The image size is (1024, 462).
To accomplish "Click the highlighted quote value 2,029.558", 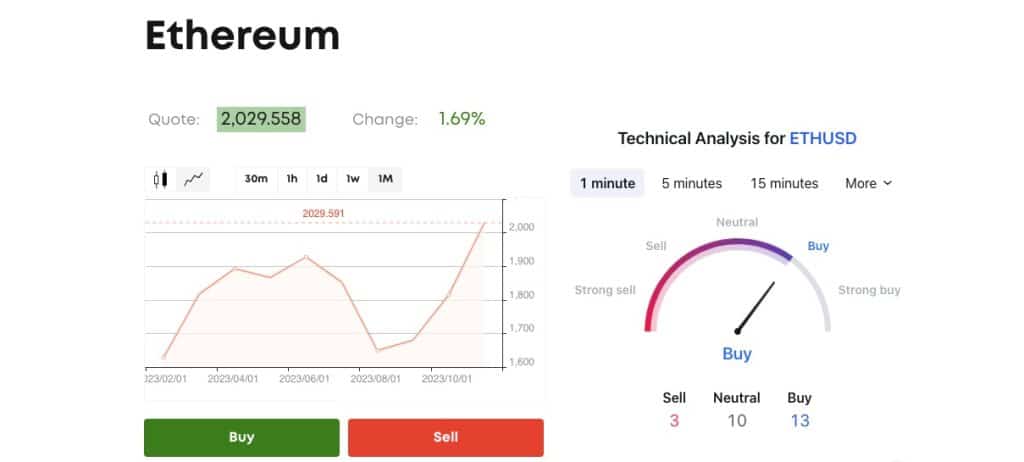I will point(261,119).
